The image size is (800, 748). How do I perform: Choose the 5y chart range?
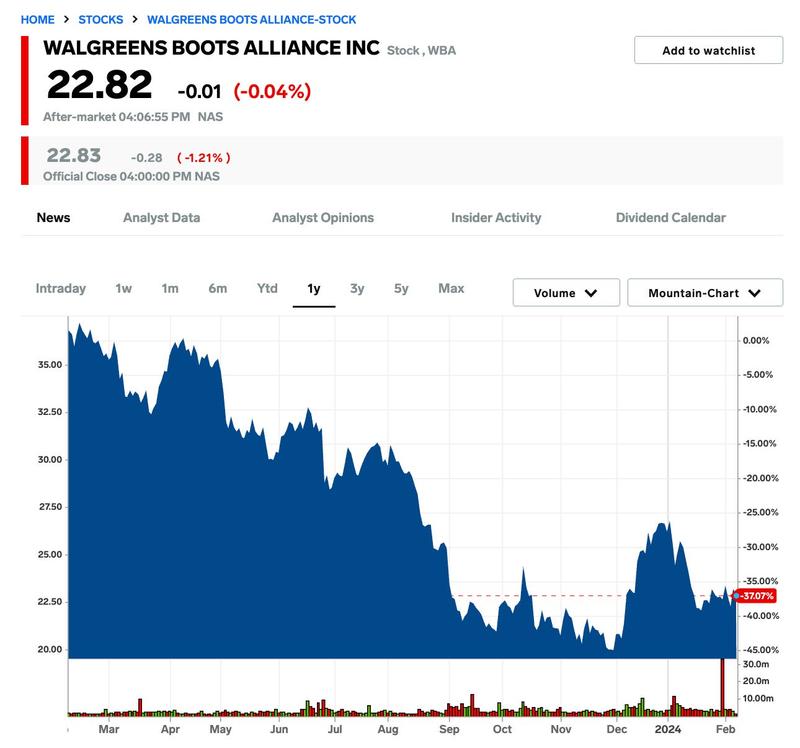coord(401,289)
